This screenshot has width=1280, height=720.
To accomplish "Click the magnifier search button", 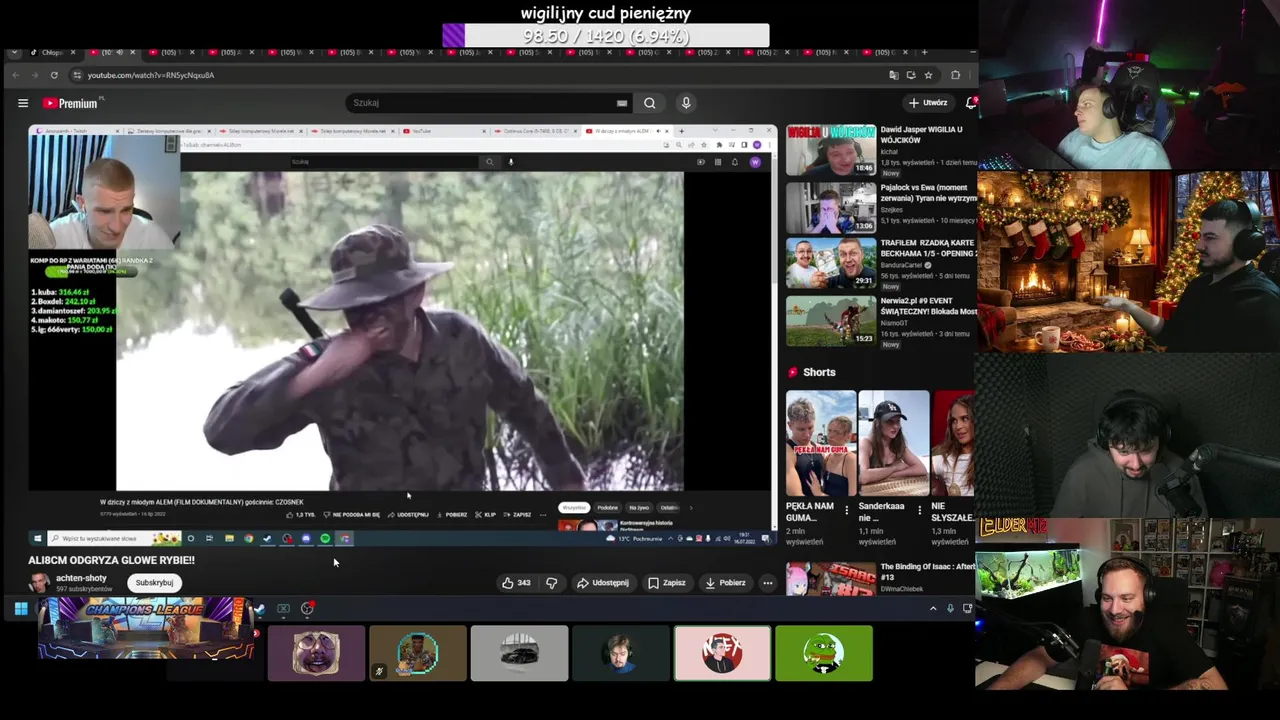I will (x=650, y=103).
